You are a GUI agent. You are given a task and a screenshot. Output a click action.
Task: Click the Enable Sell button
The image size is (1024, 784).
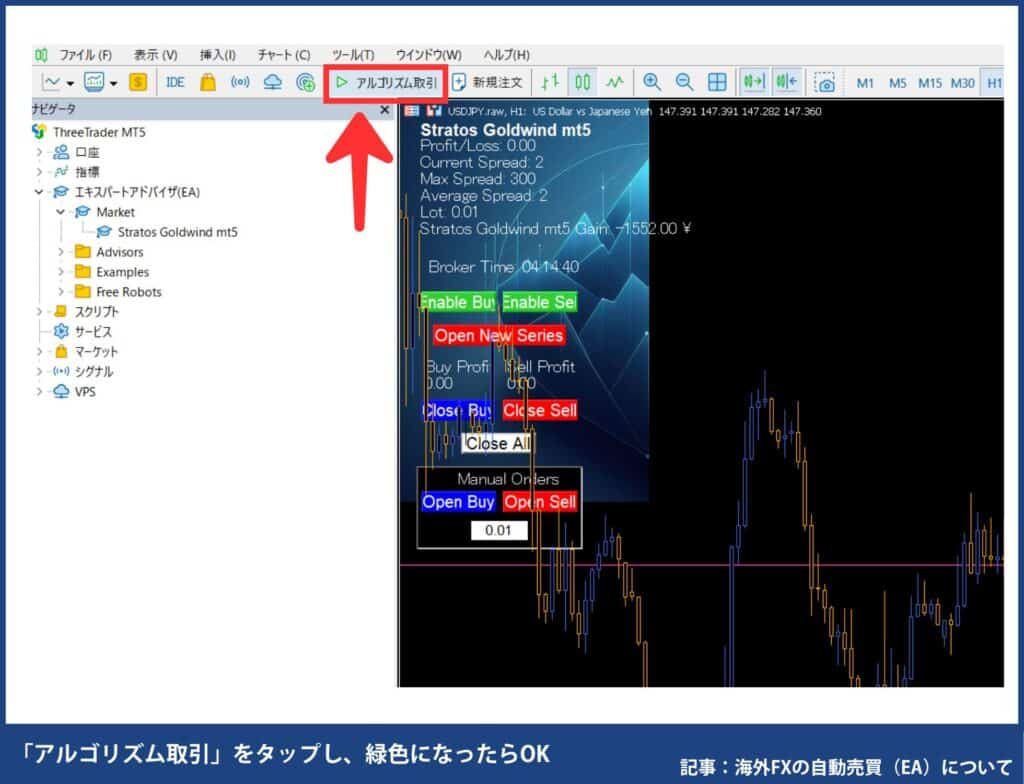pos(539,302)
